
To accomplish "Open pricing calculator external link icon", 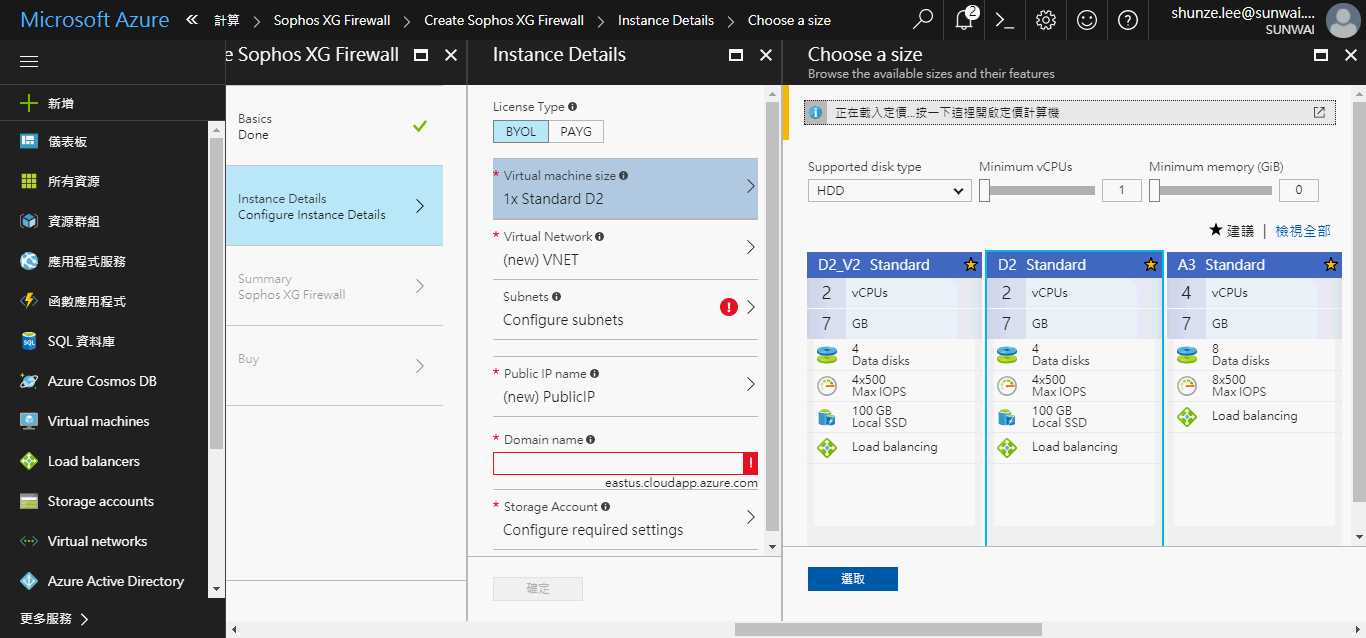I will (1319, 112).
